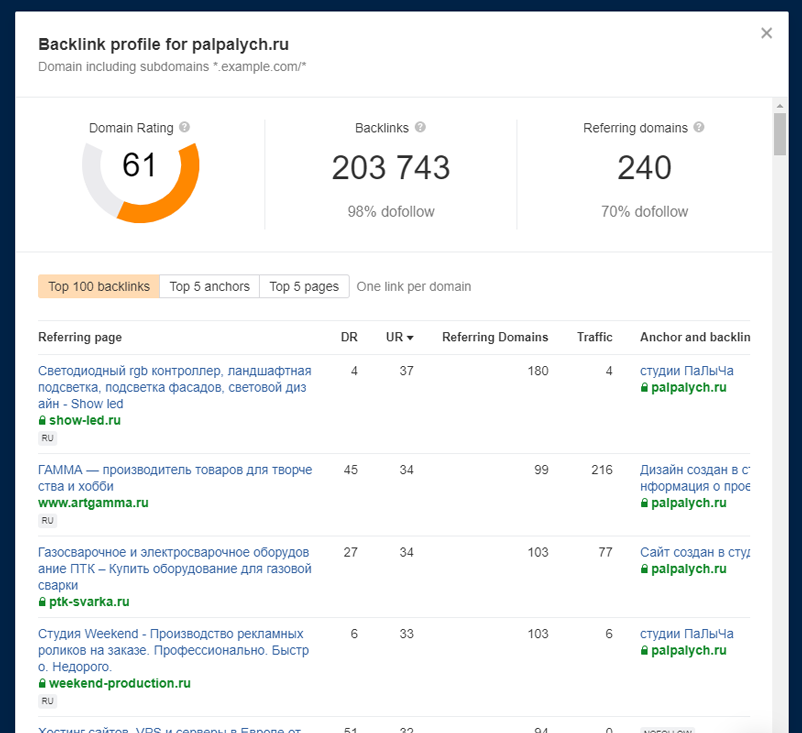The image size is (802, 733).
Task: Click the RU country badge under artgamma.ru
Action: pyautogui.click(x=47, y=520)
